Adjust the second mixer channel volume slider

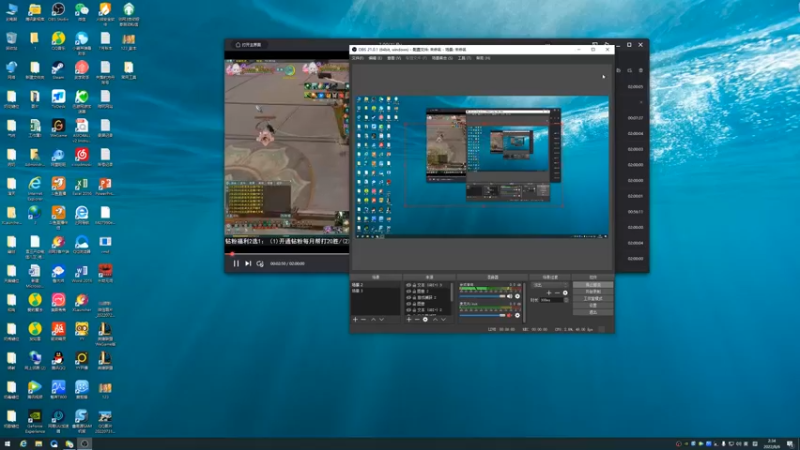click(x=482, y=315)
